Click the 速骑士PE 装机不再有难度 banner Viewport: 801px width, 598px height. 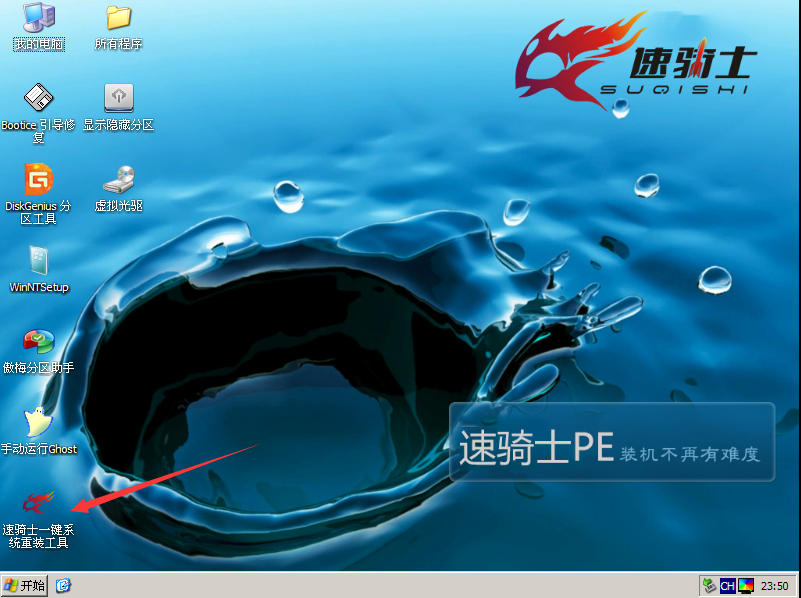click(611, 442)
